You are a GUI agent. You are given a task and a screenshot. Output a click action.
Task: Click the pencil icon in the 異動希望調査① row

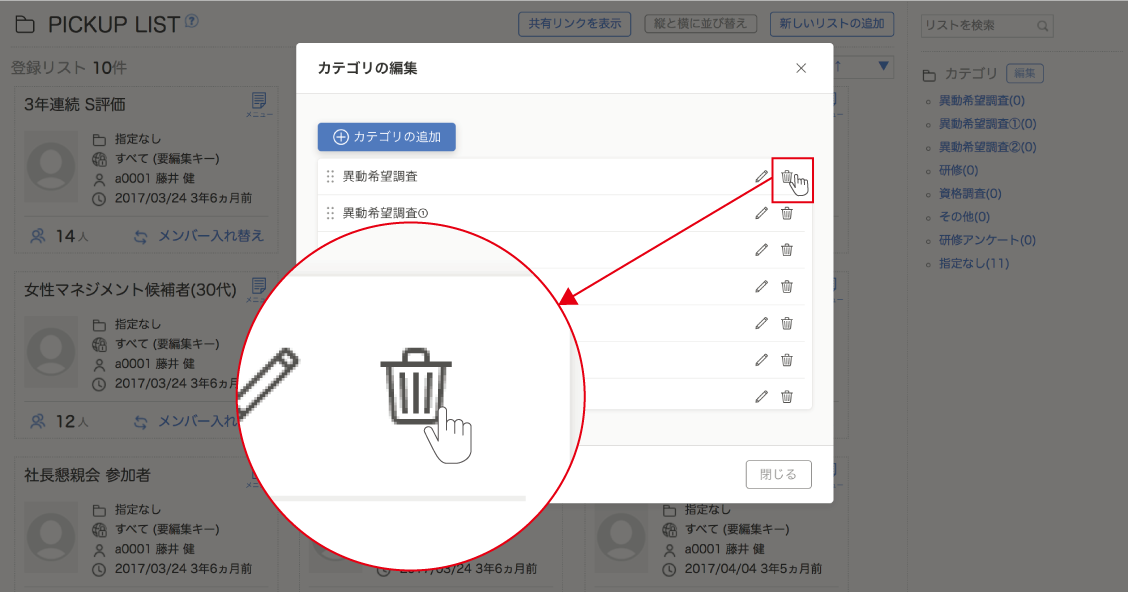761,213
